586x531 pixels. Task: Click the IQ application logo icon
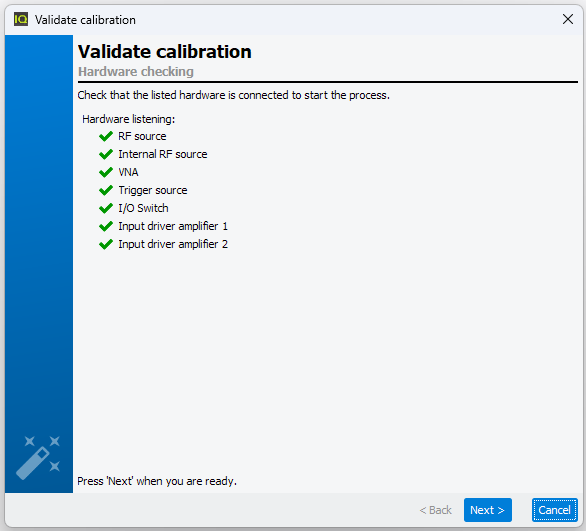pyautogui.click(x=21, y=19)
